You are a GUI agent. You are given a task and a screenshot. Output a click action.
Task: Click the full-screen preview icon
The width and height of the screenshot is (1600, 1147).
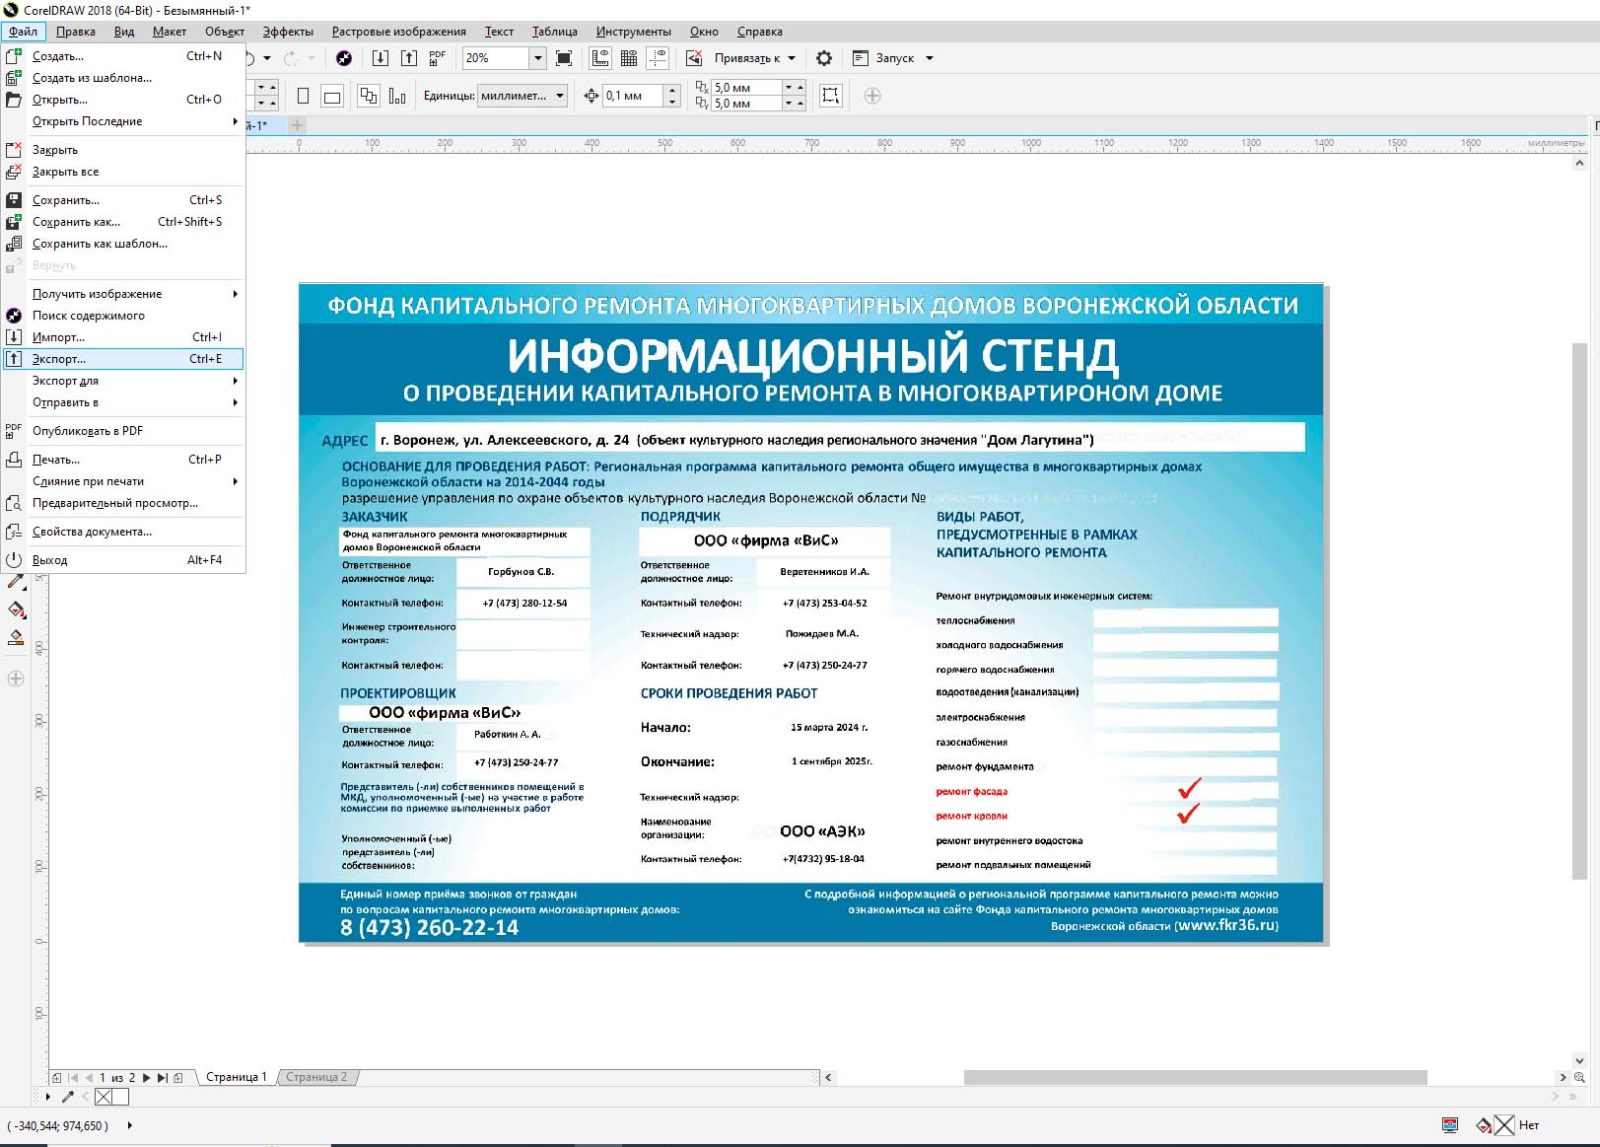(564, 58)
